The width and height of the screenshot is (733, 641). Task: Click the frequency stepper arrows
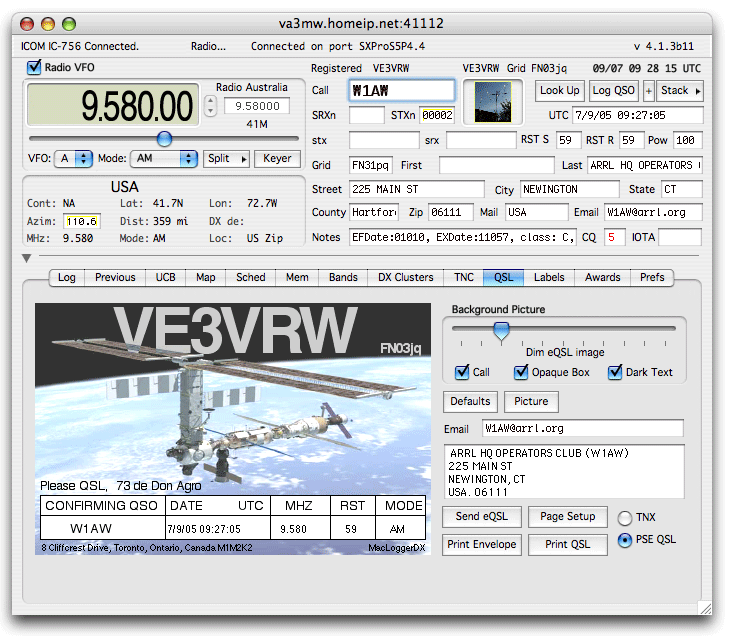(x=209, y=105)
